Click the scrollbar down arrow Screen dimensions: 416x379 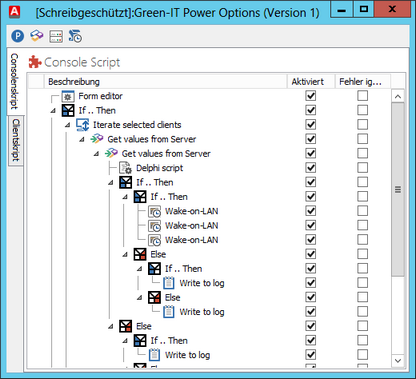(x=398, y=360)
